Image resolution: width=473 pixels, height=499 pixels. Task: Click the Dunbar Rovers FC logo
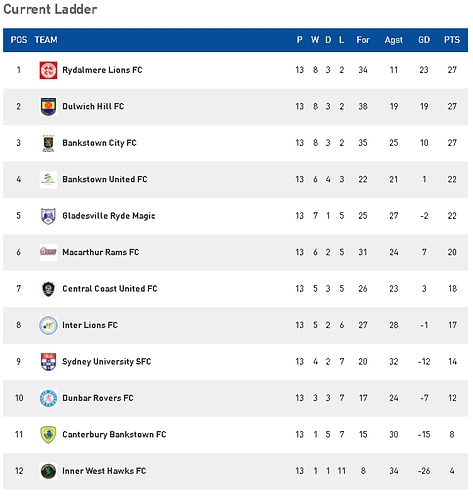48,398
